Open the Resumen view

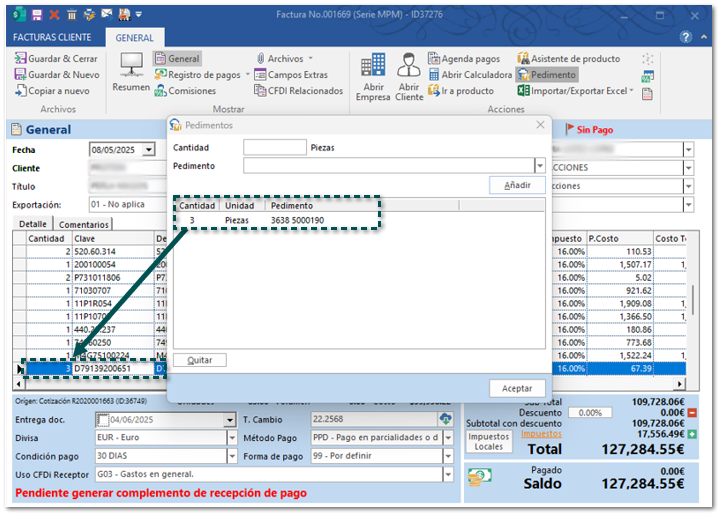click(131, 72)
